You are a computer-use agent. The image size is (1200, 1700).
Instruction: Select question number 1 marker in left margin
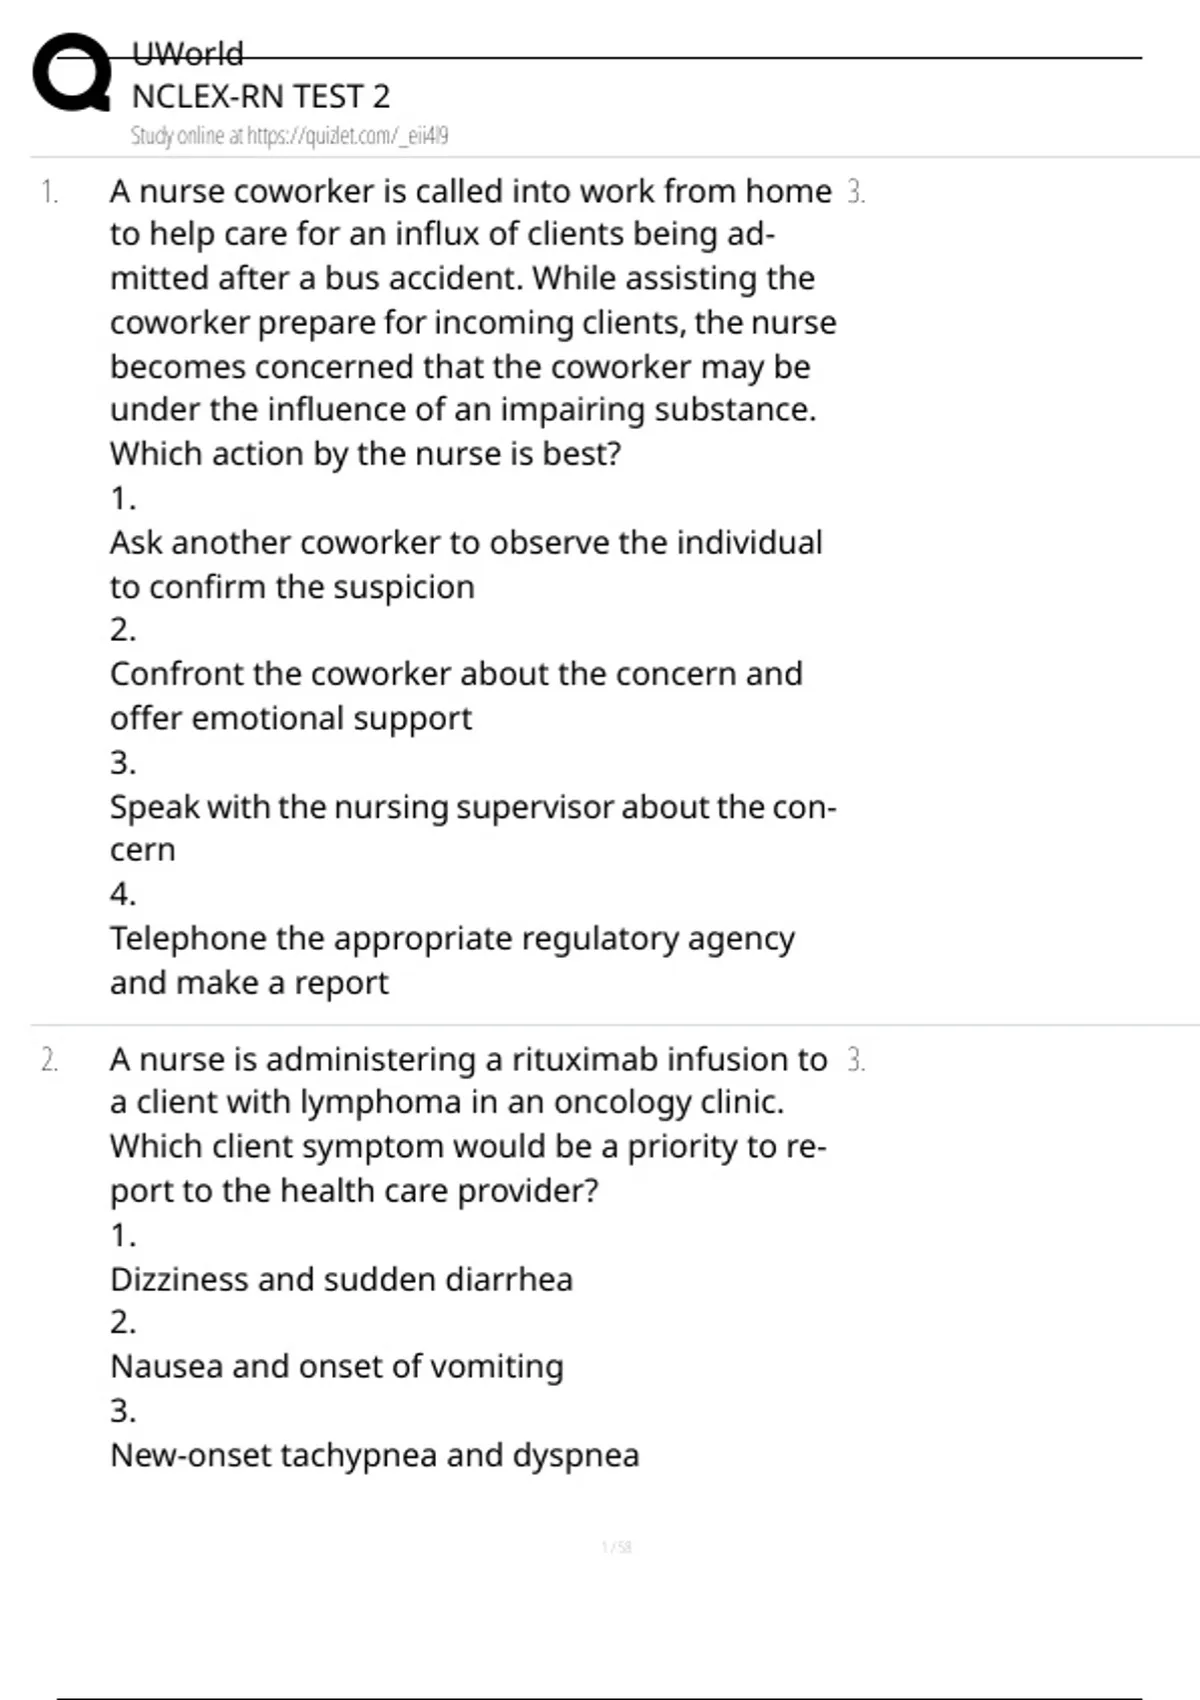point(49,192)
